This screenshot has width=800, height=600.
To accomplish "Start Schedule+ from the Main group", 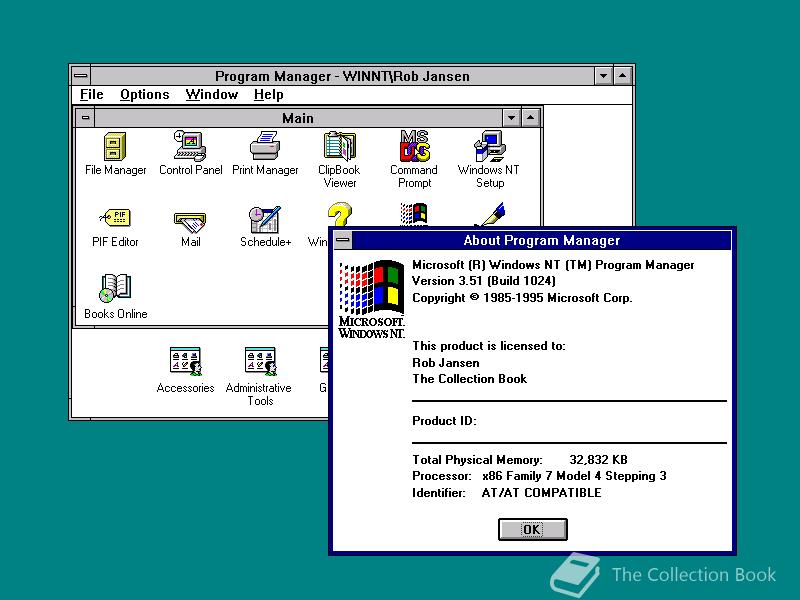I will point(264,218).
